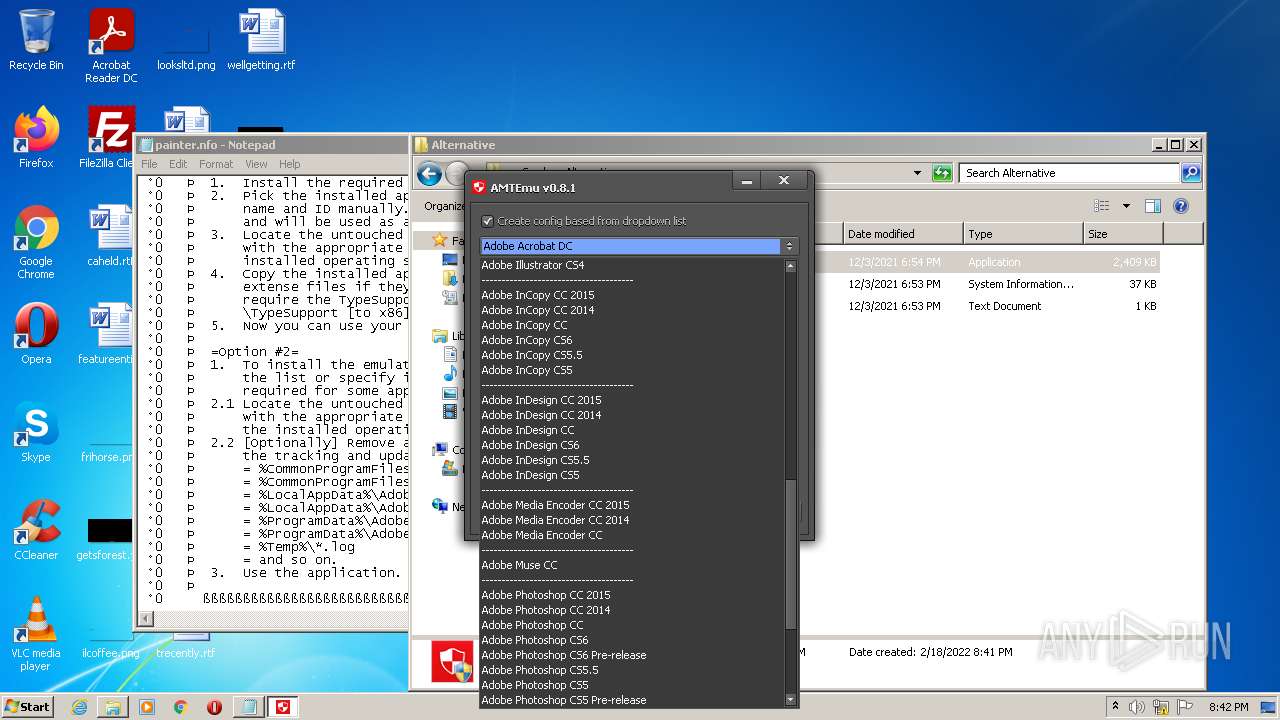Choose Adobe InDesign CS5.5 in list
Screen dimensions: 1280x720
(631, 460)
